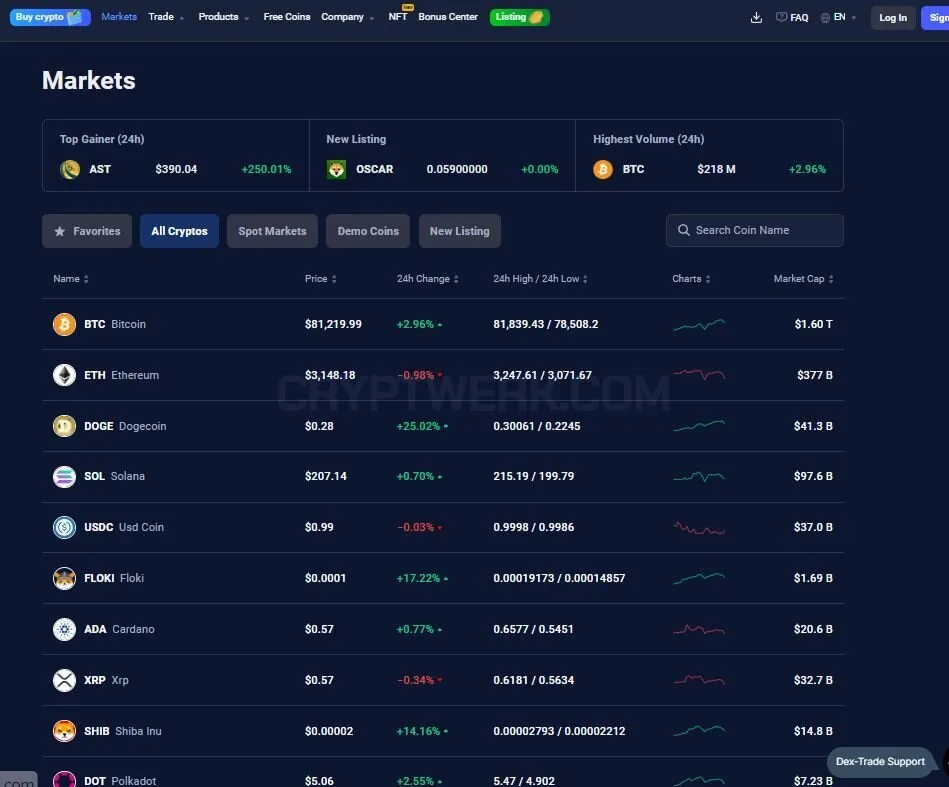
Task: Click the Buy crypto button
Action: click(50, 17)
